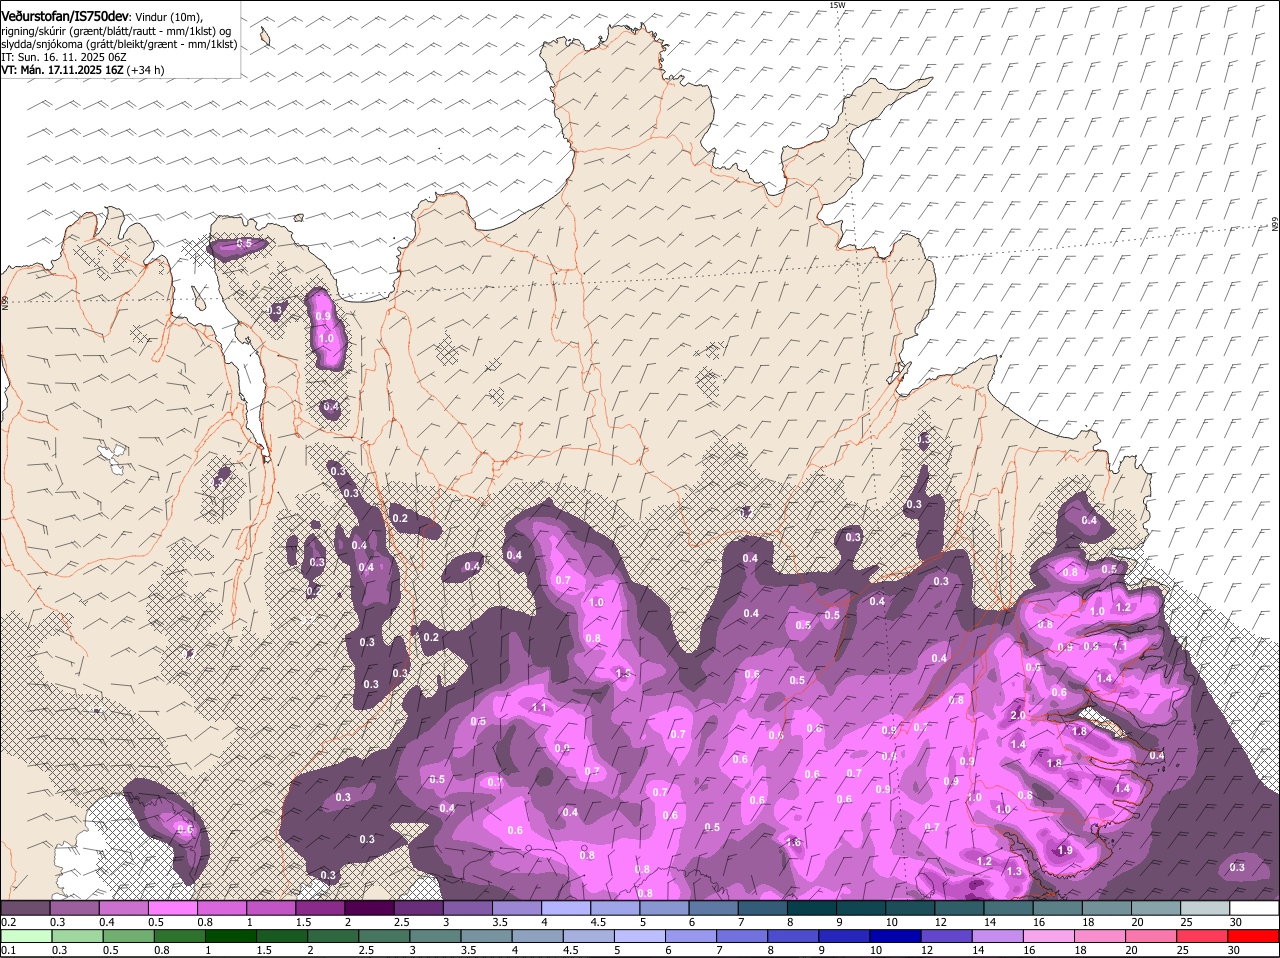This screenshot has width=1280, height=958.
Task: Pick the 7–8 blue swatch in the lower legend
Action: tap(742, 936)
